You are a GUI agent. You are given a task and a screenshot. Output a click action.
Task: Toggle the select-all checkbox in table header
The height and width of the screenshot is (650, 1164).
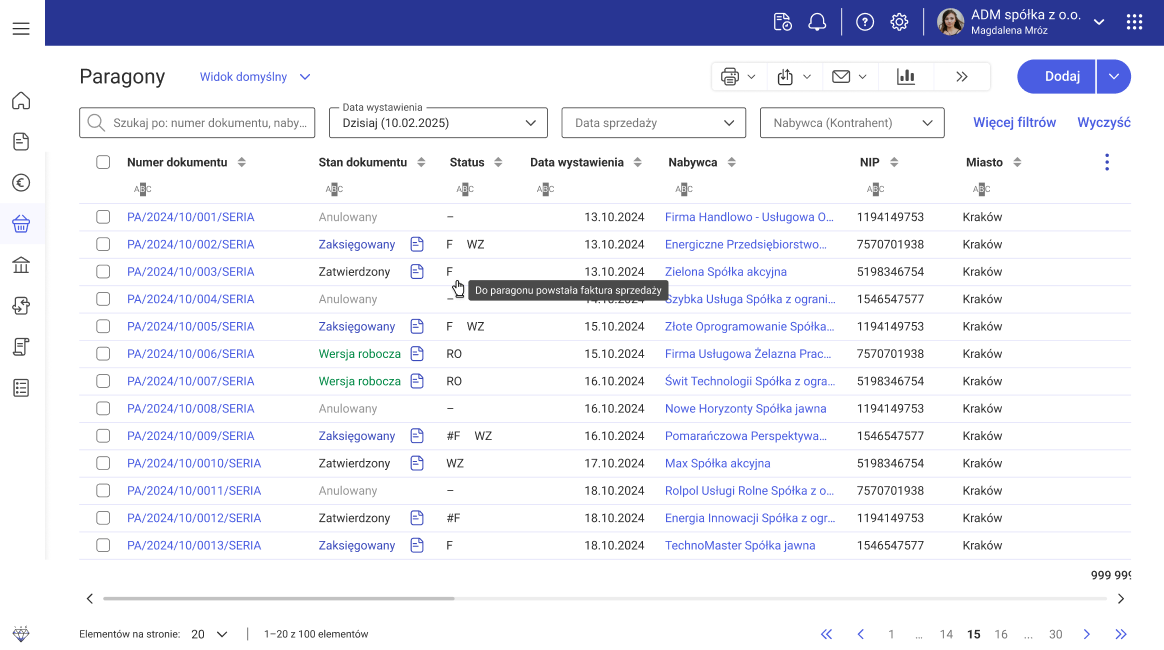coord(103,162)
